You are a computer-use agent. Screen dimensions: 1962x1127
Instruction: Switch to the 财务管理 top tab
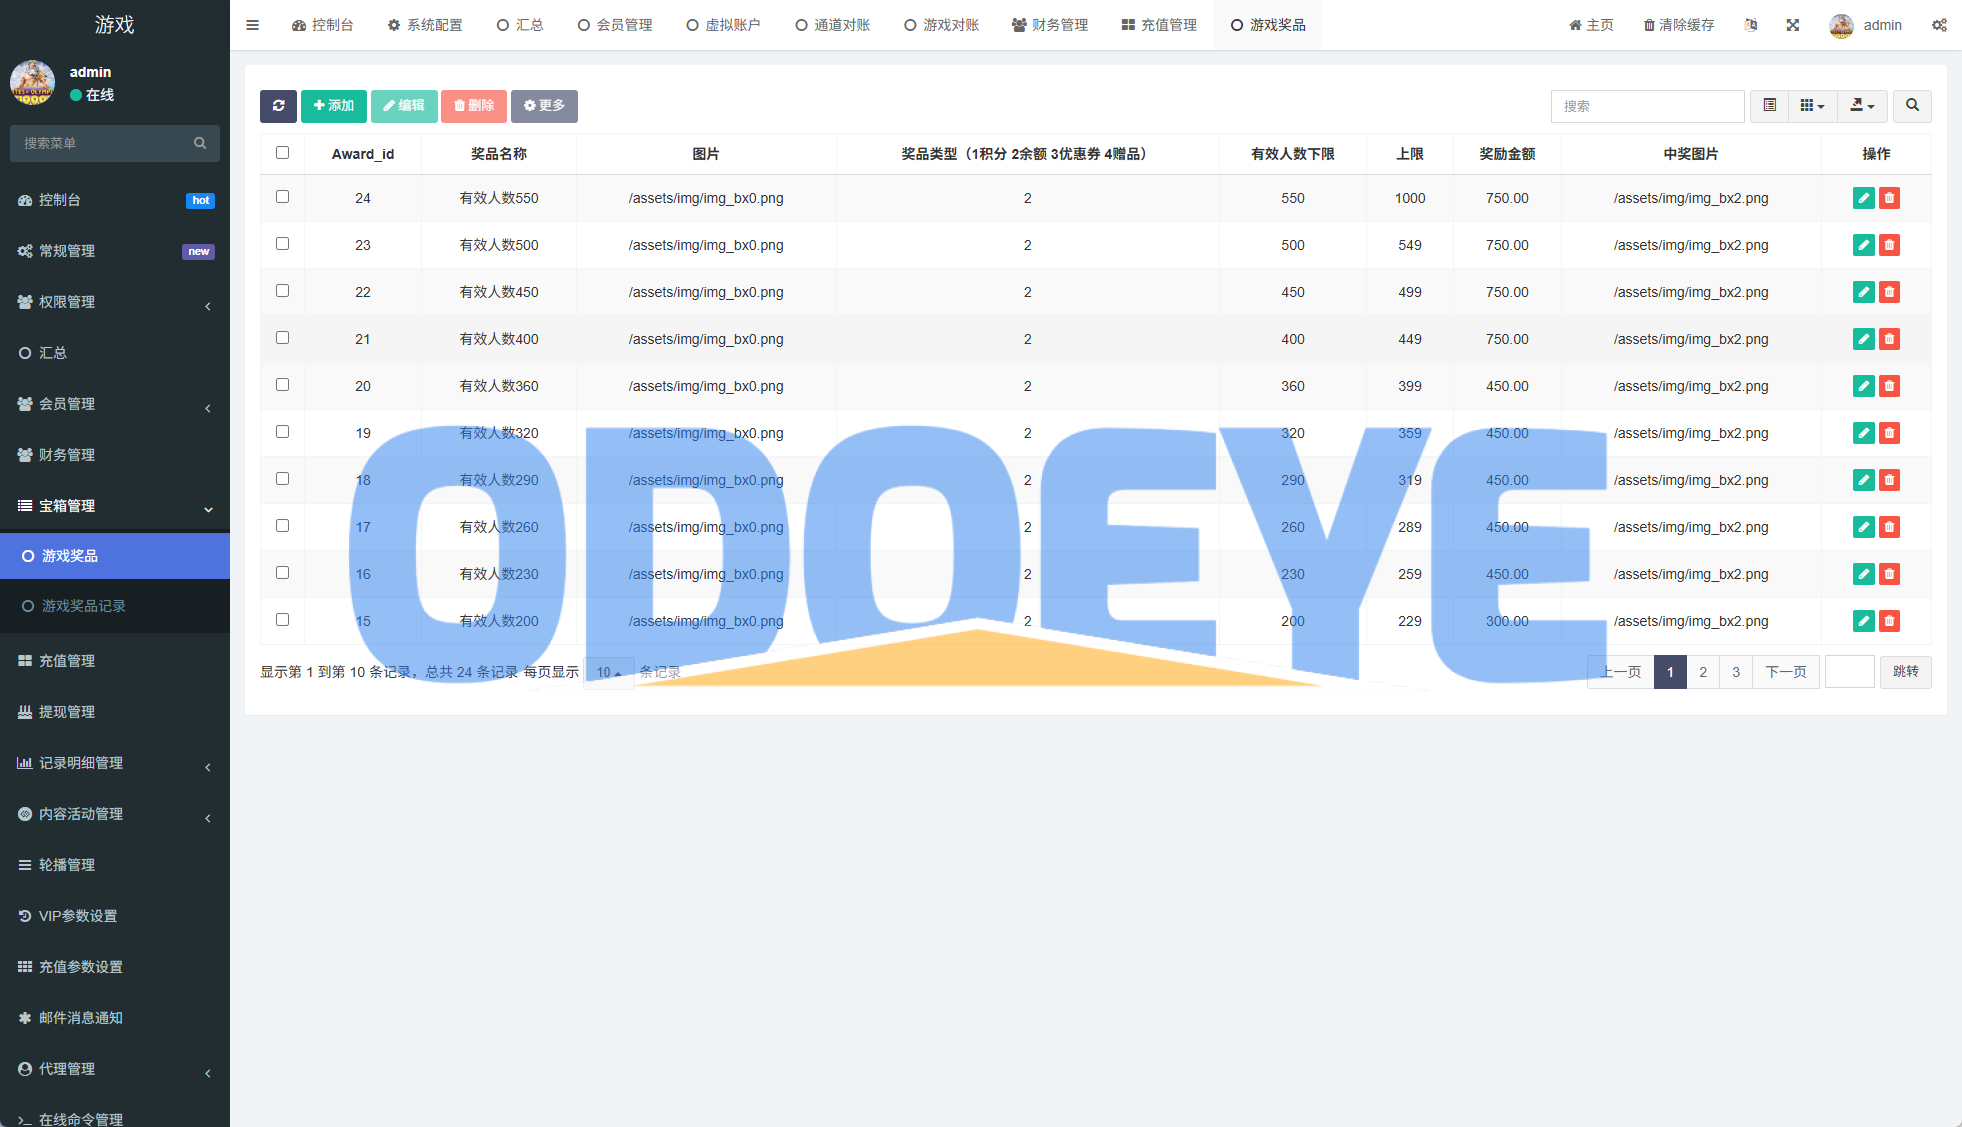click(1049, 25)
